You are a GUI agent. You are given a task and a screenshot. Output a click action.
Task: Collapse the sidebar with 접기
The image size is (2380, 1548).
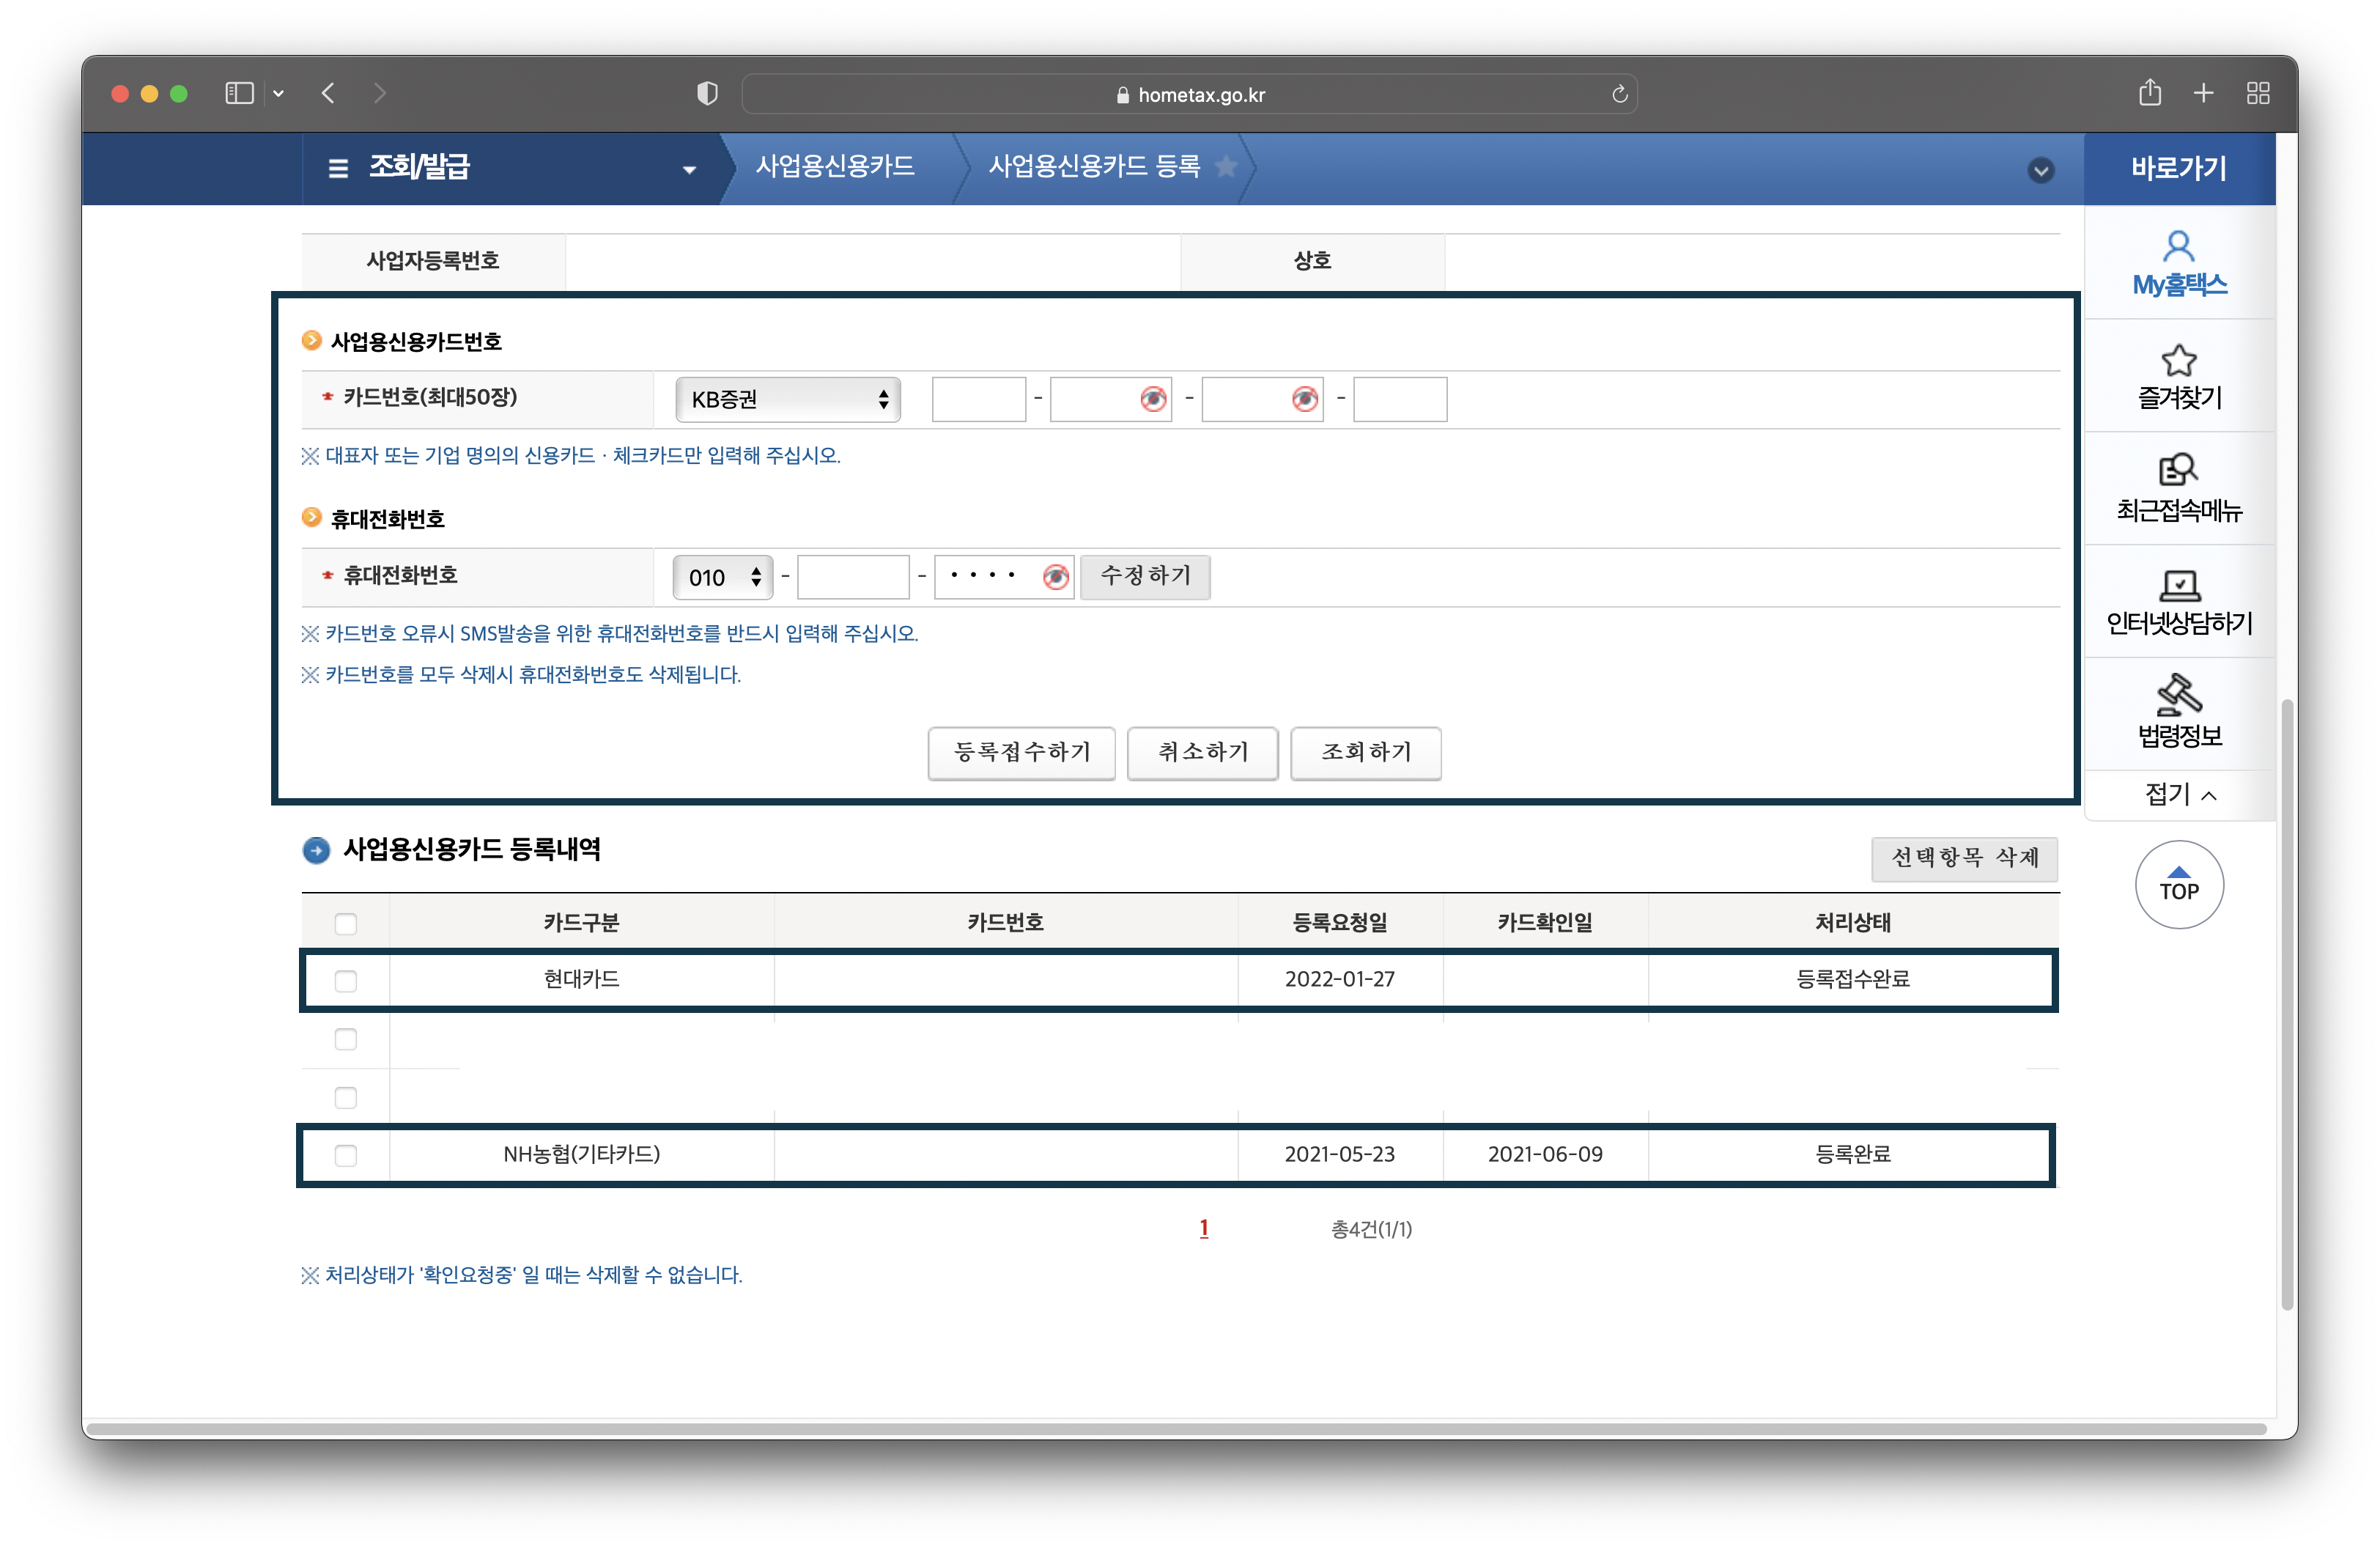pos(2178,795)
